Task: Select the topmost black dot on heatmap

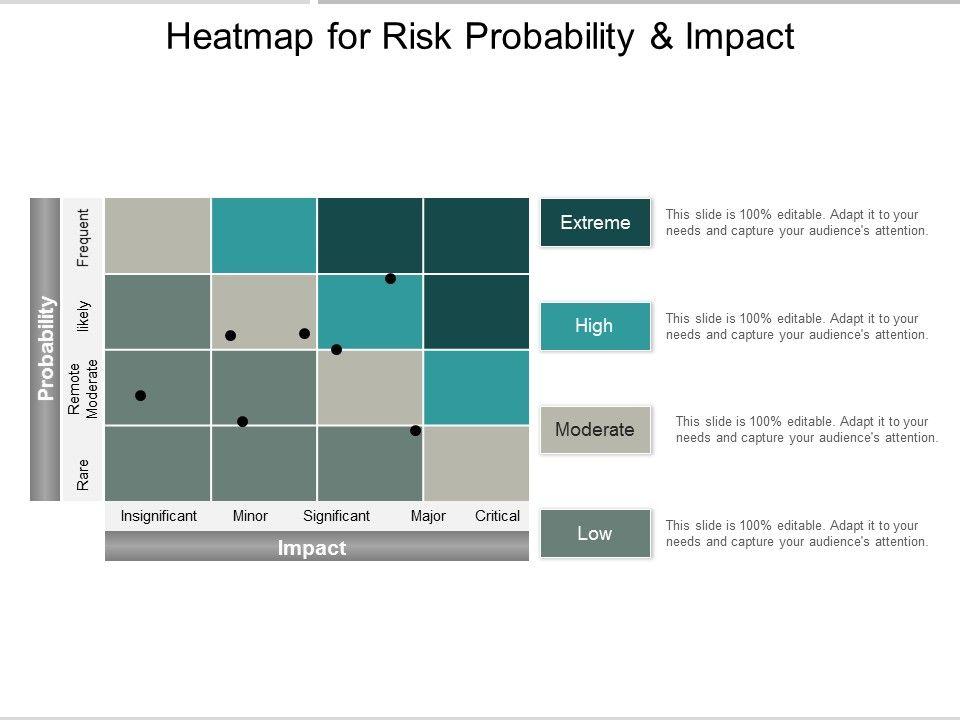Action: (x=391, y=279)
